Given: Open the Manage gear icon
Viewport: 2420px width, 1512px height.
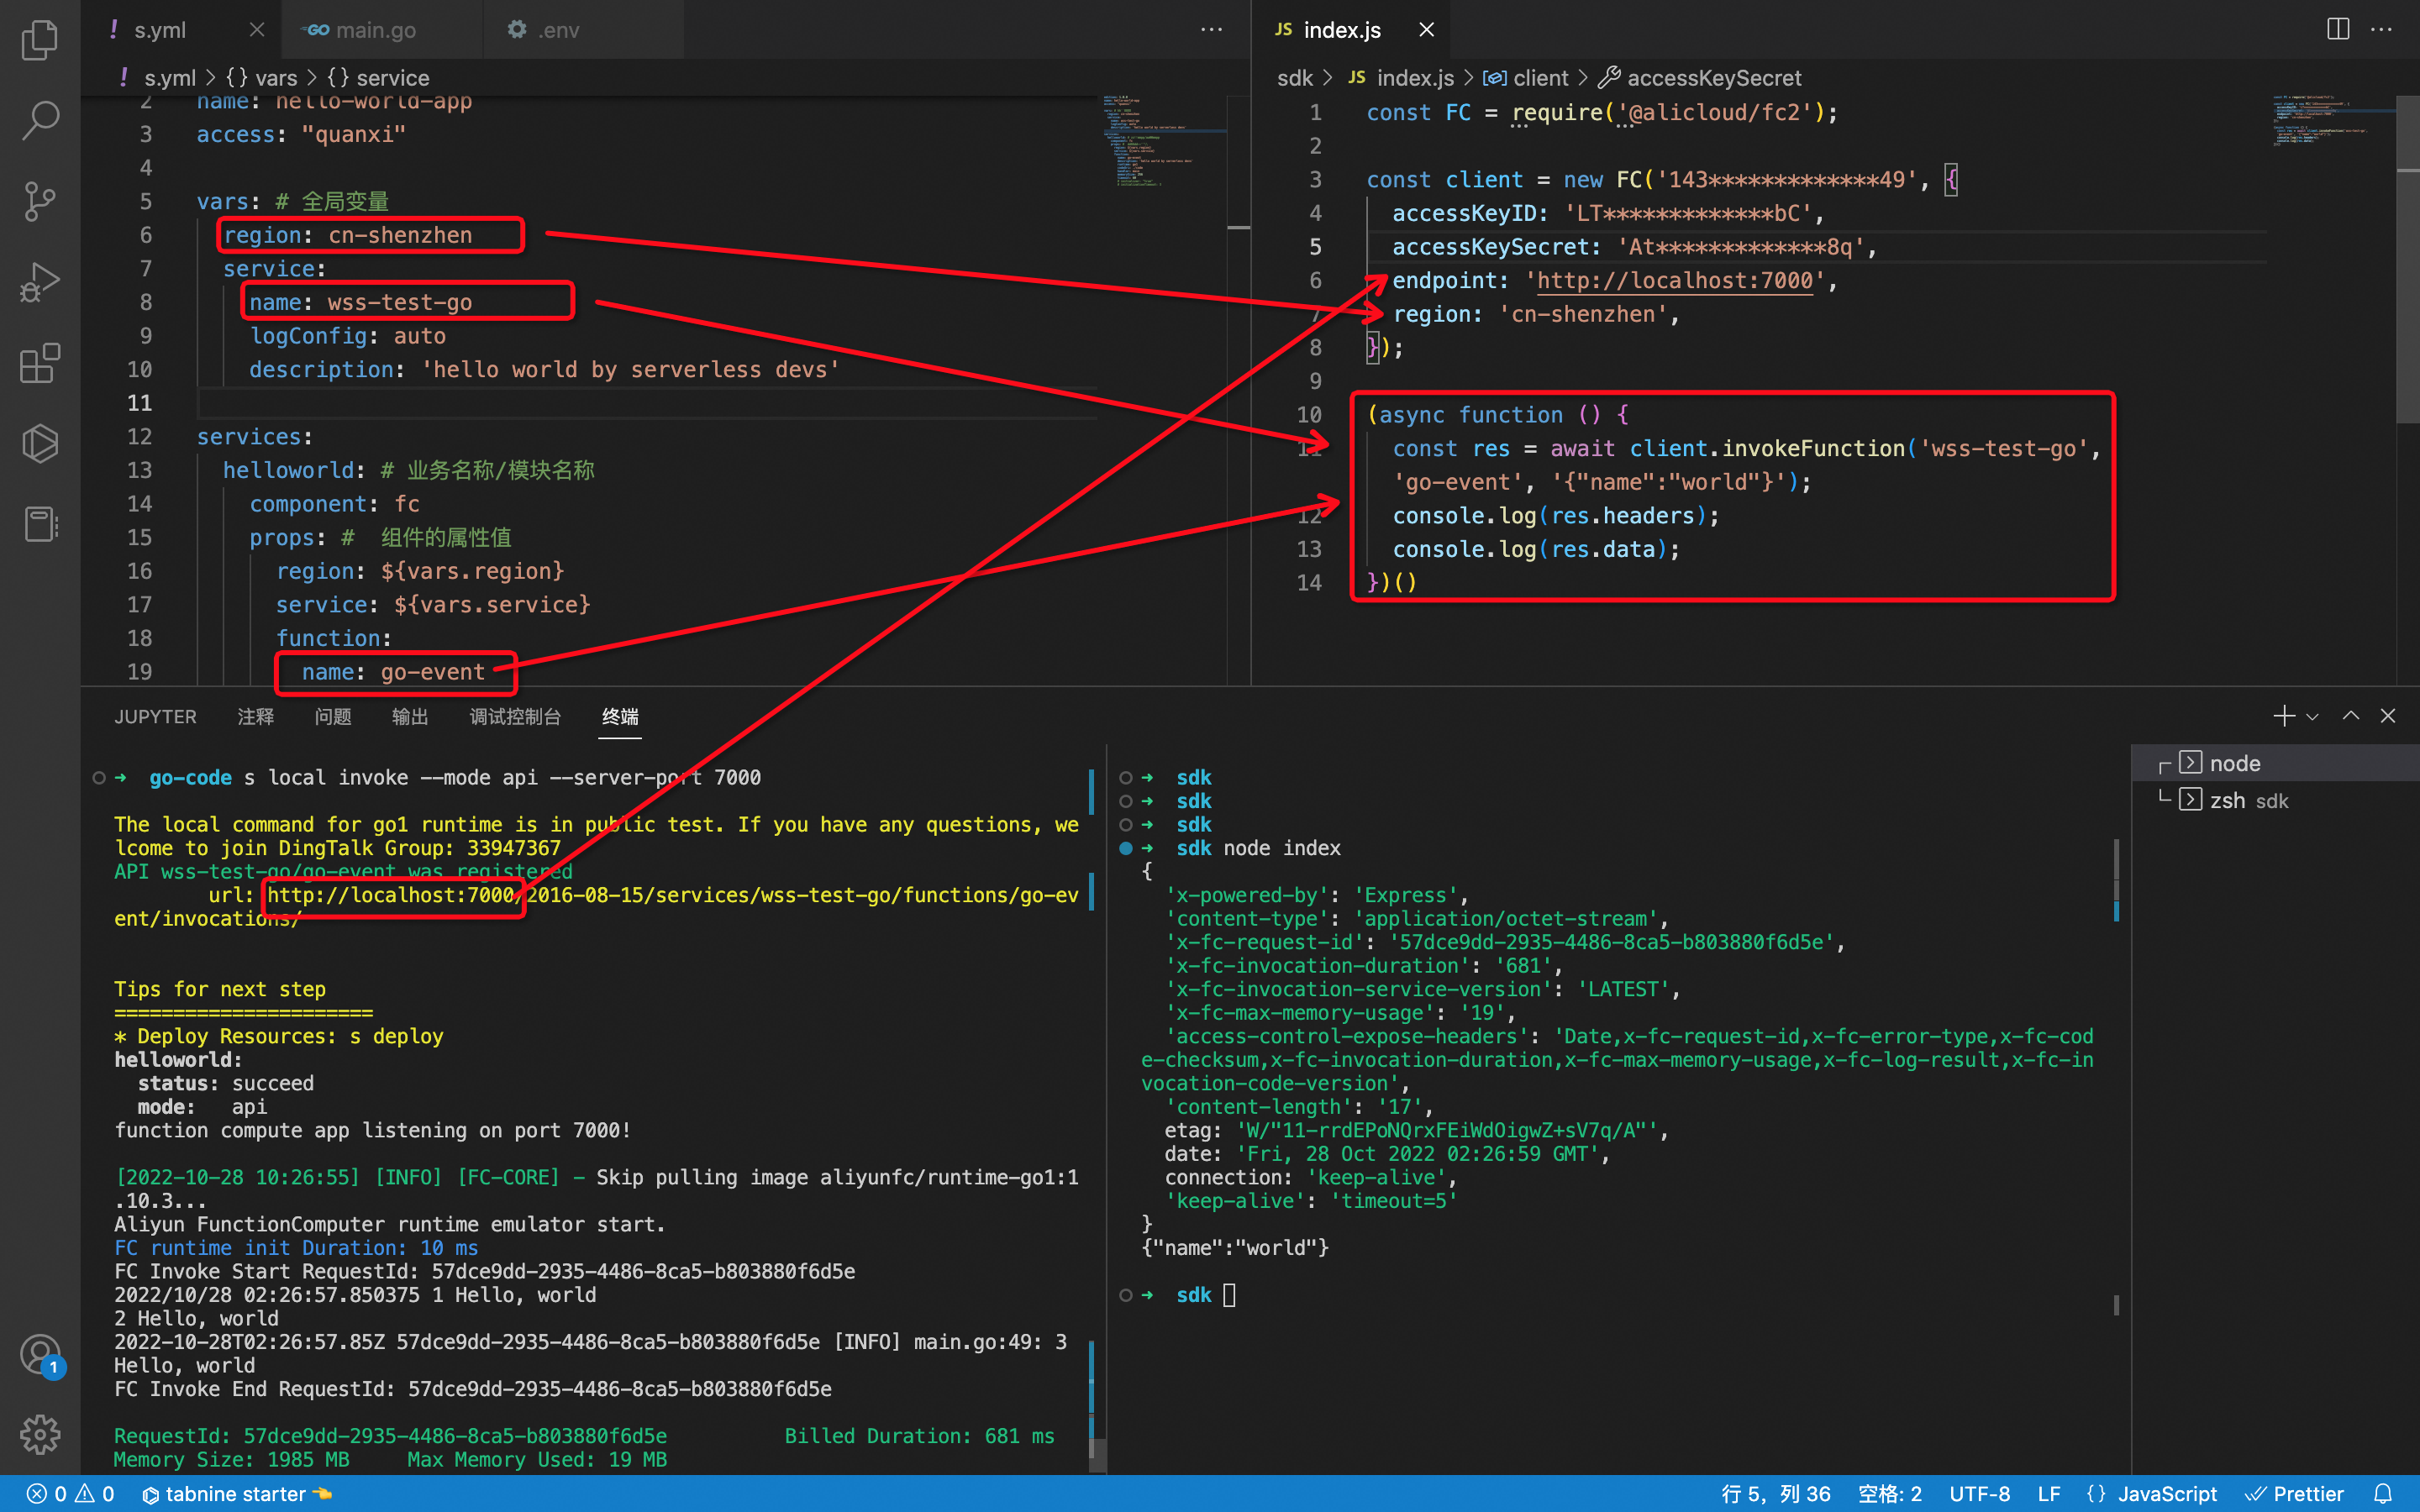Looking at the screenshot, I should 40,1435.
